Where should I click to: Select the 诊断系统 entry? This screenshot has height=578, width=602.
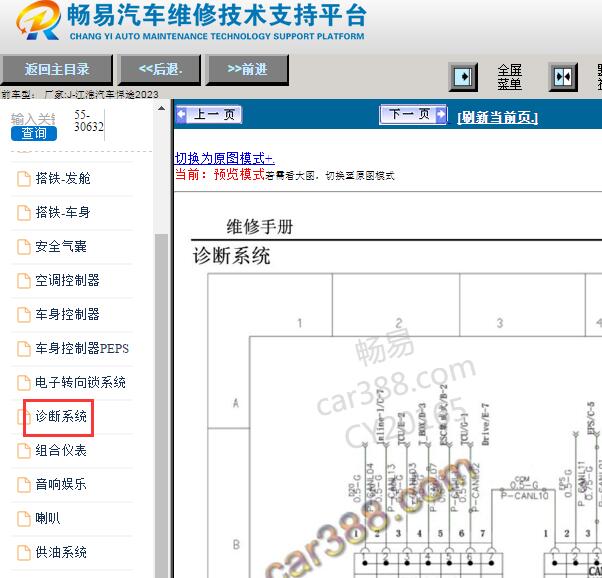click(x=61, y=416)
